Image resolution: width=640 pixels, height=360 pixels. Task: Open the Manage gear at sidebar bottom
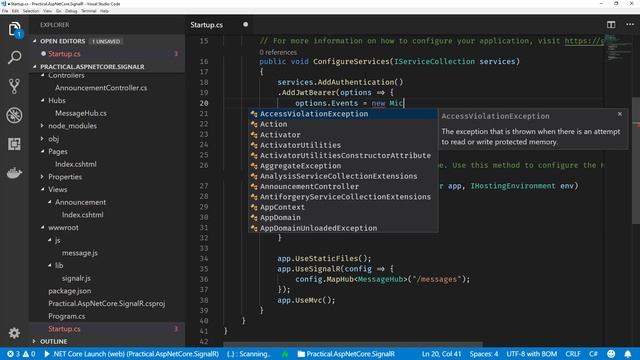[x=14, y=333]
